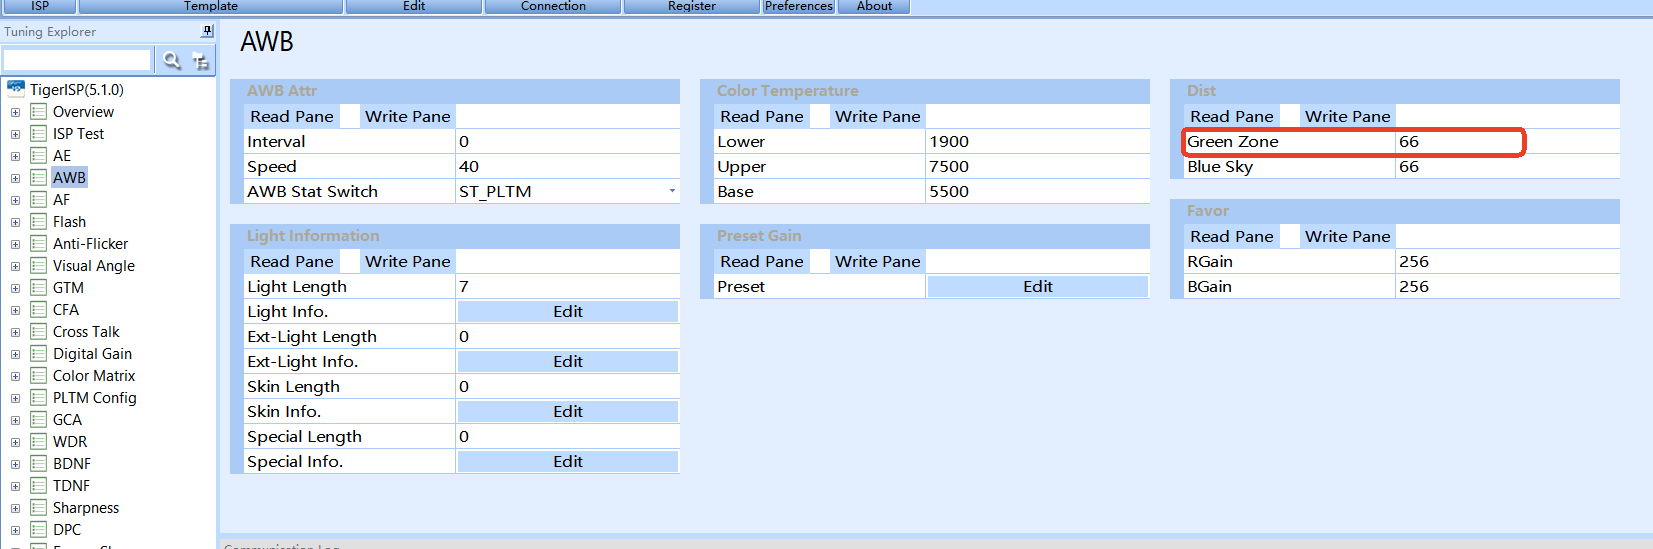1653x549 pixels.
Task: Click Write Pane in Favor section
Action: [x=1348, y=236]
